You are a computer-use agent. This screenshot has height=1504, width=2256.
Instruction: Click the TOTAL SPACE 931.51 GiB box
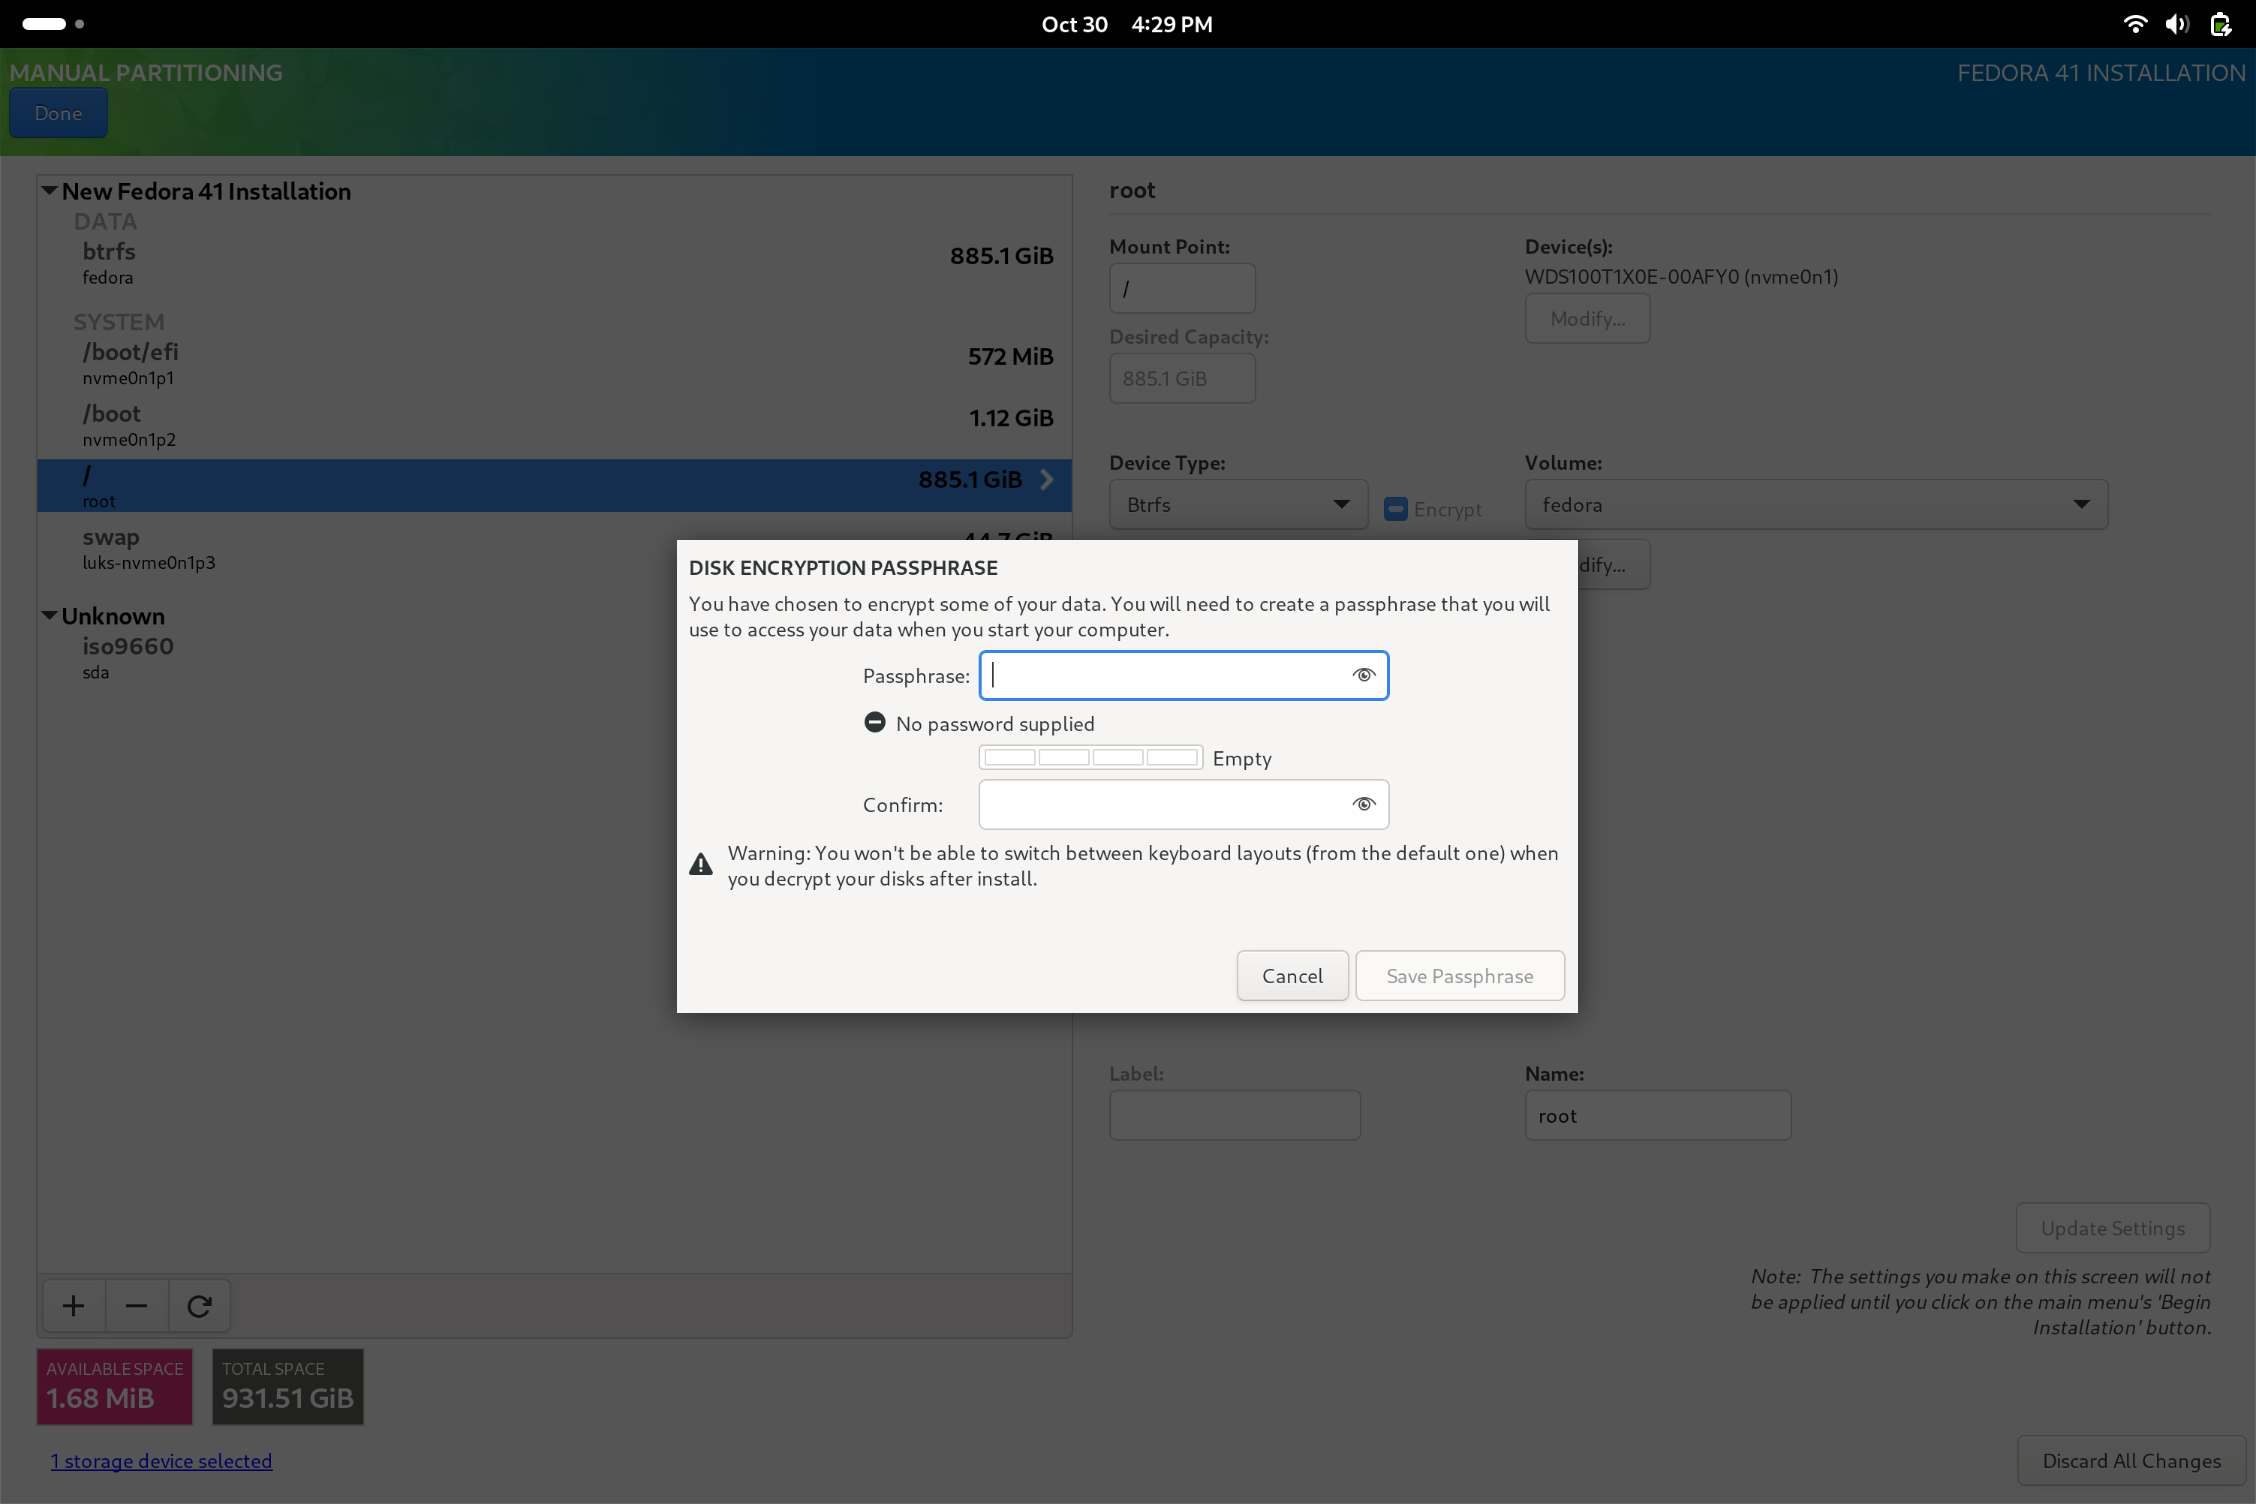288,1387
